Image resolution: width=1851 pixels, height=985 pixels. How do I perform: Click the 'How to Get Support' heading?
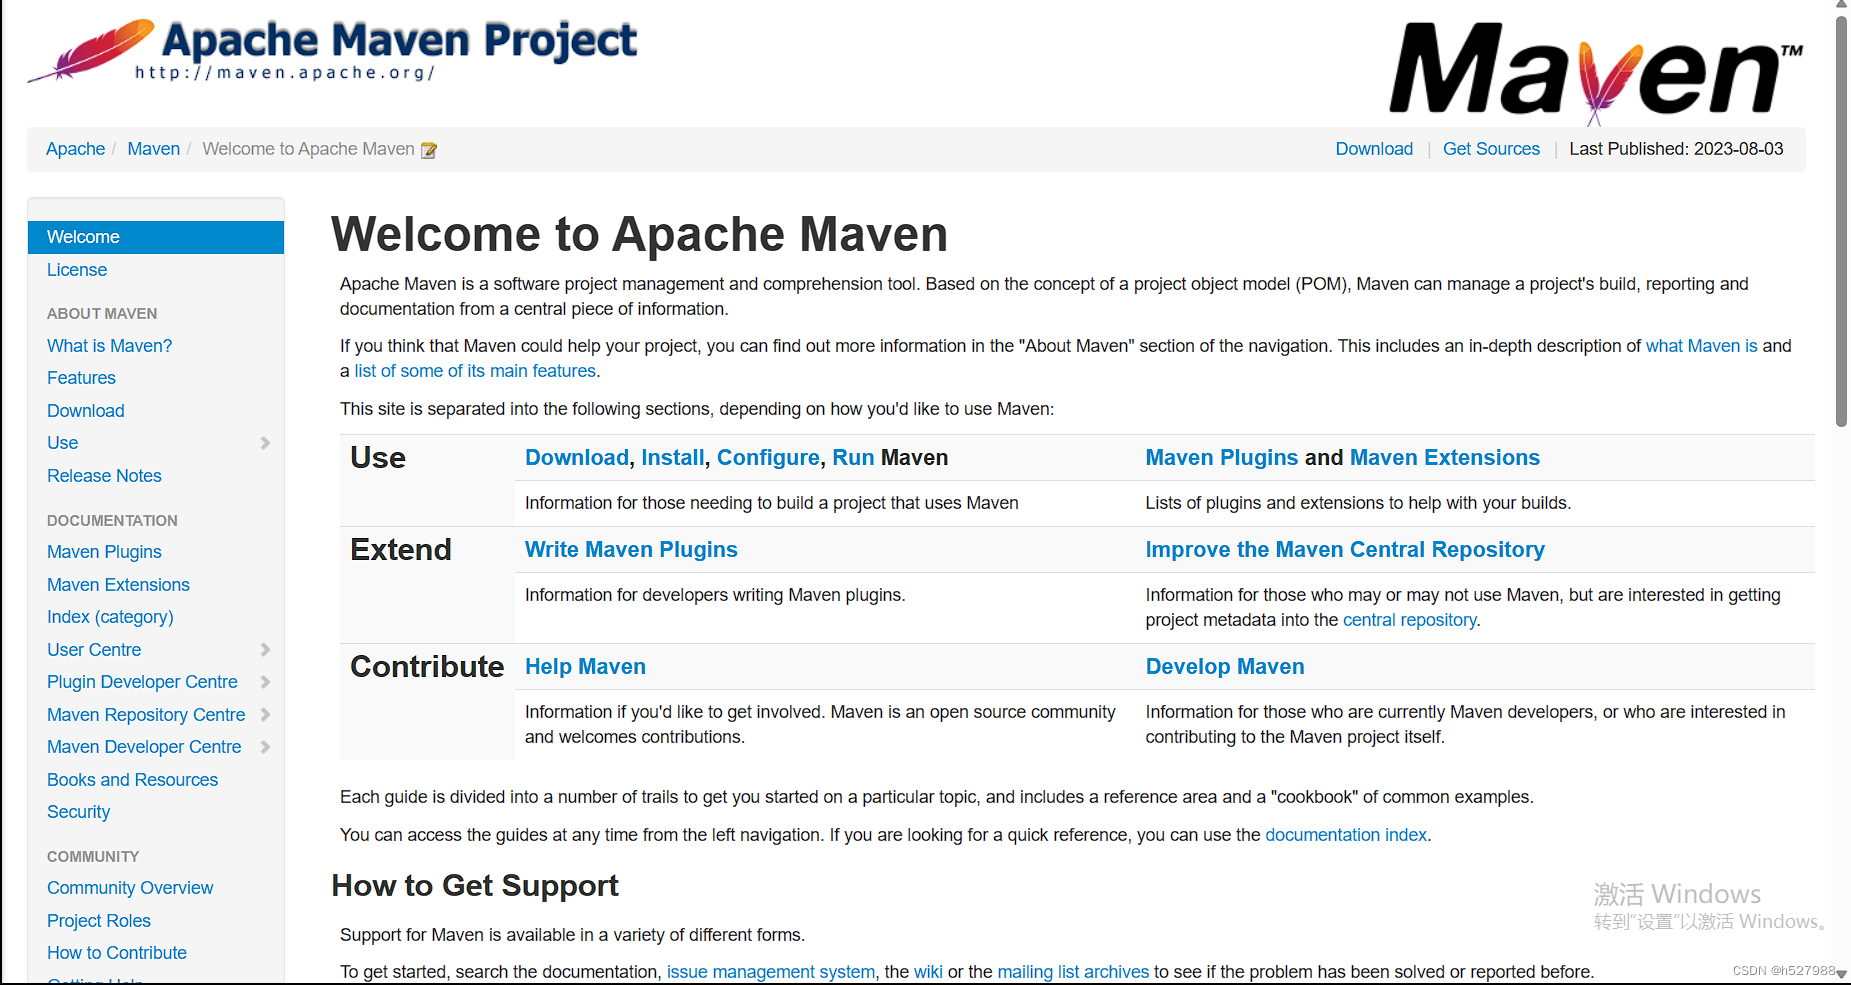pos(475,886)
